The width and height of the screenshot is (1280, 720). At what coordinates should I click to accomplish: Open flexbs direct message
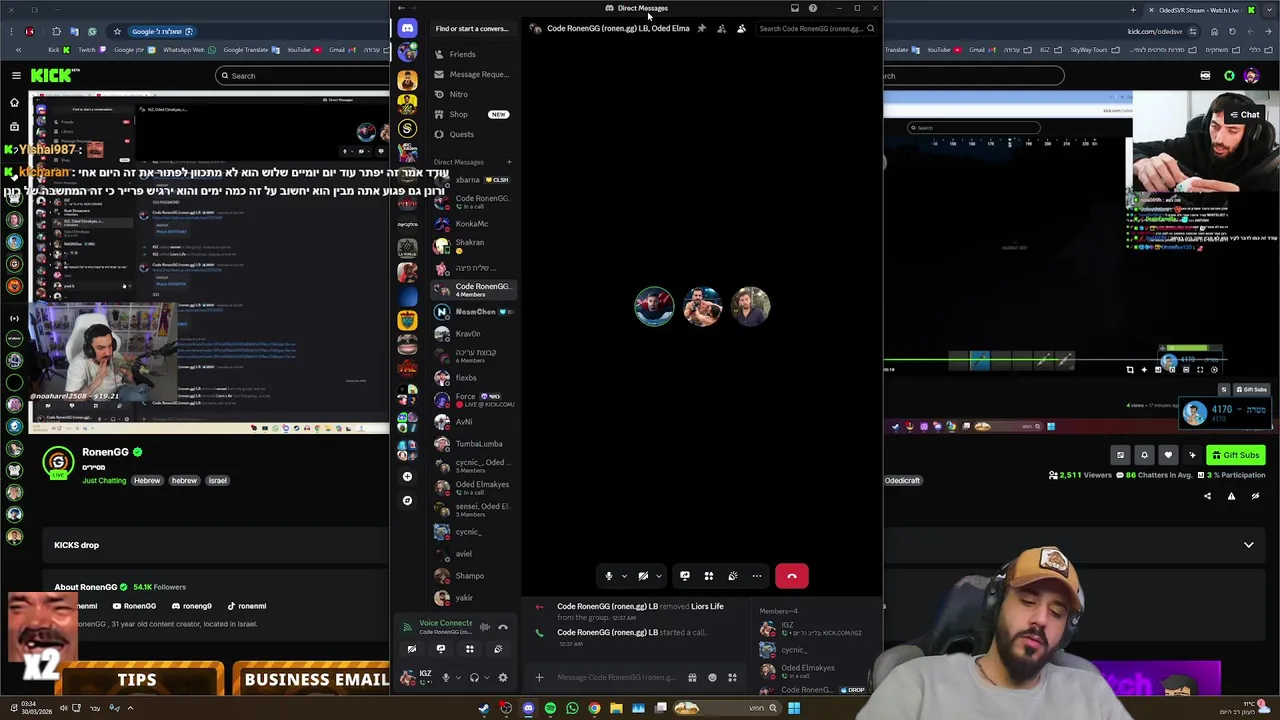coord(472,378)
